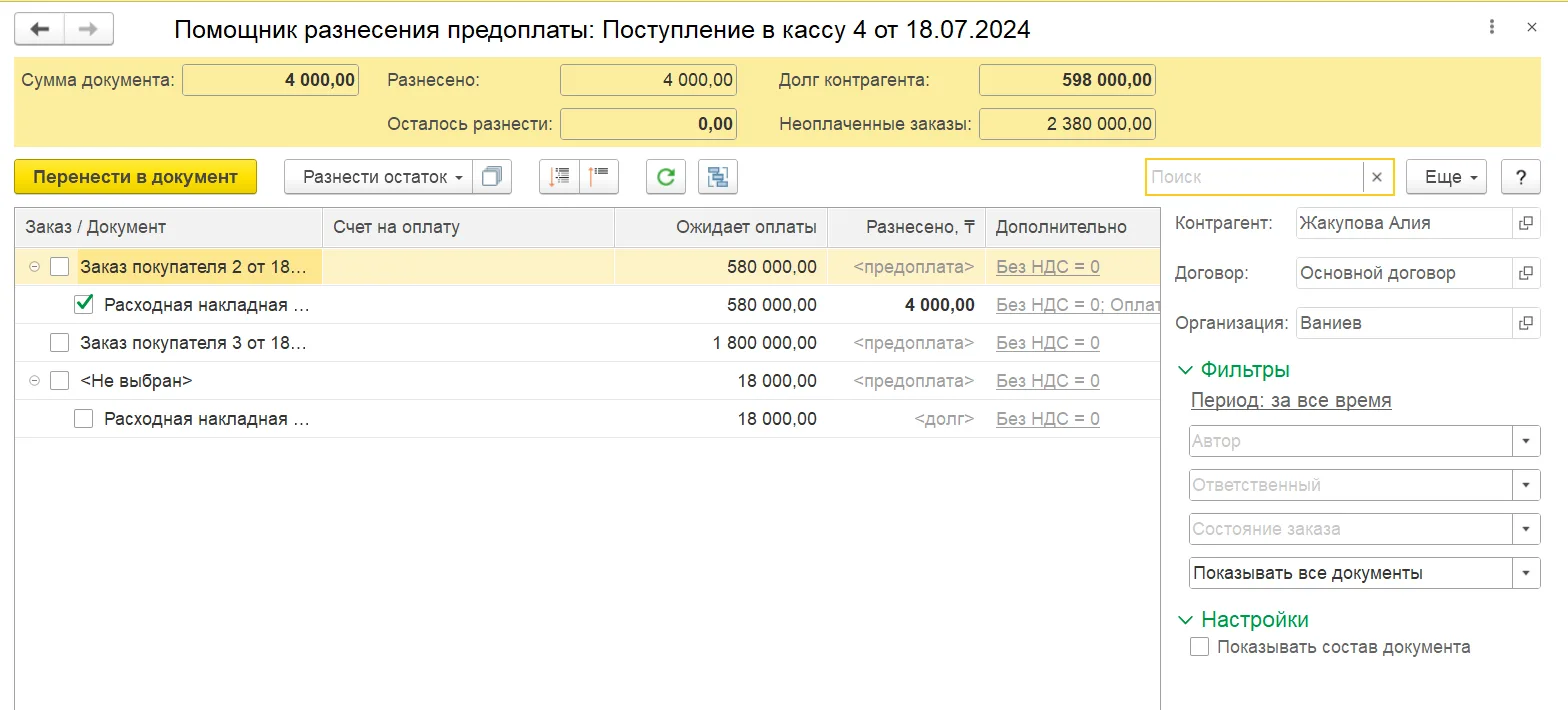Click the Договор Основной договор field
The height and width of the screenshot is (710, 1568).
click(1403, 273)
